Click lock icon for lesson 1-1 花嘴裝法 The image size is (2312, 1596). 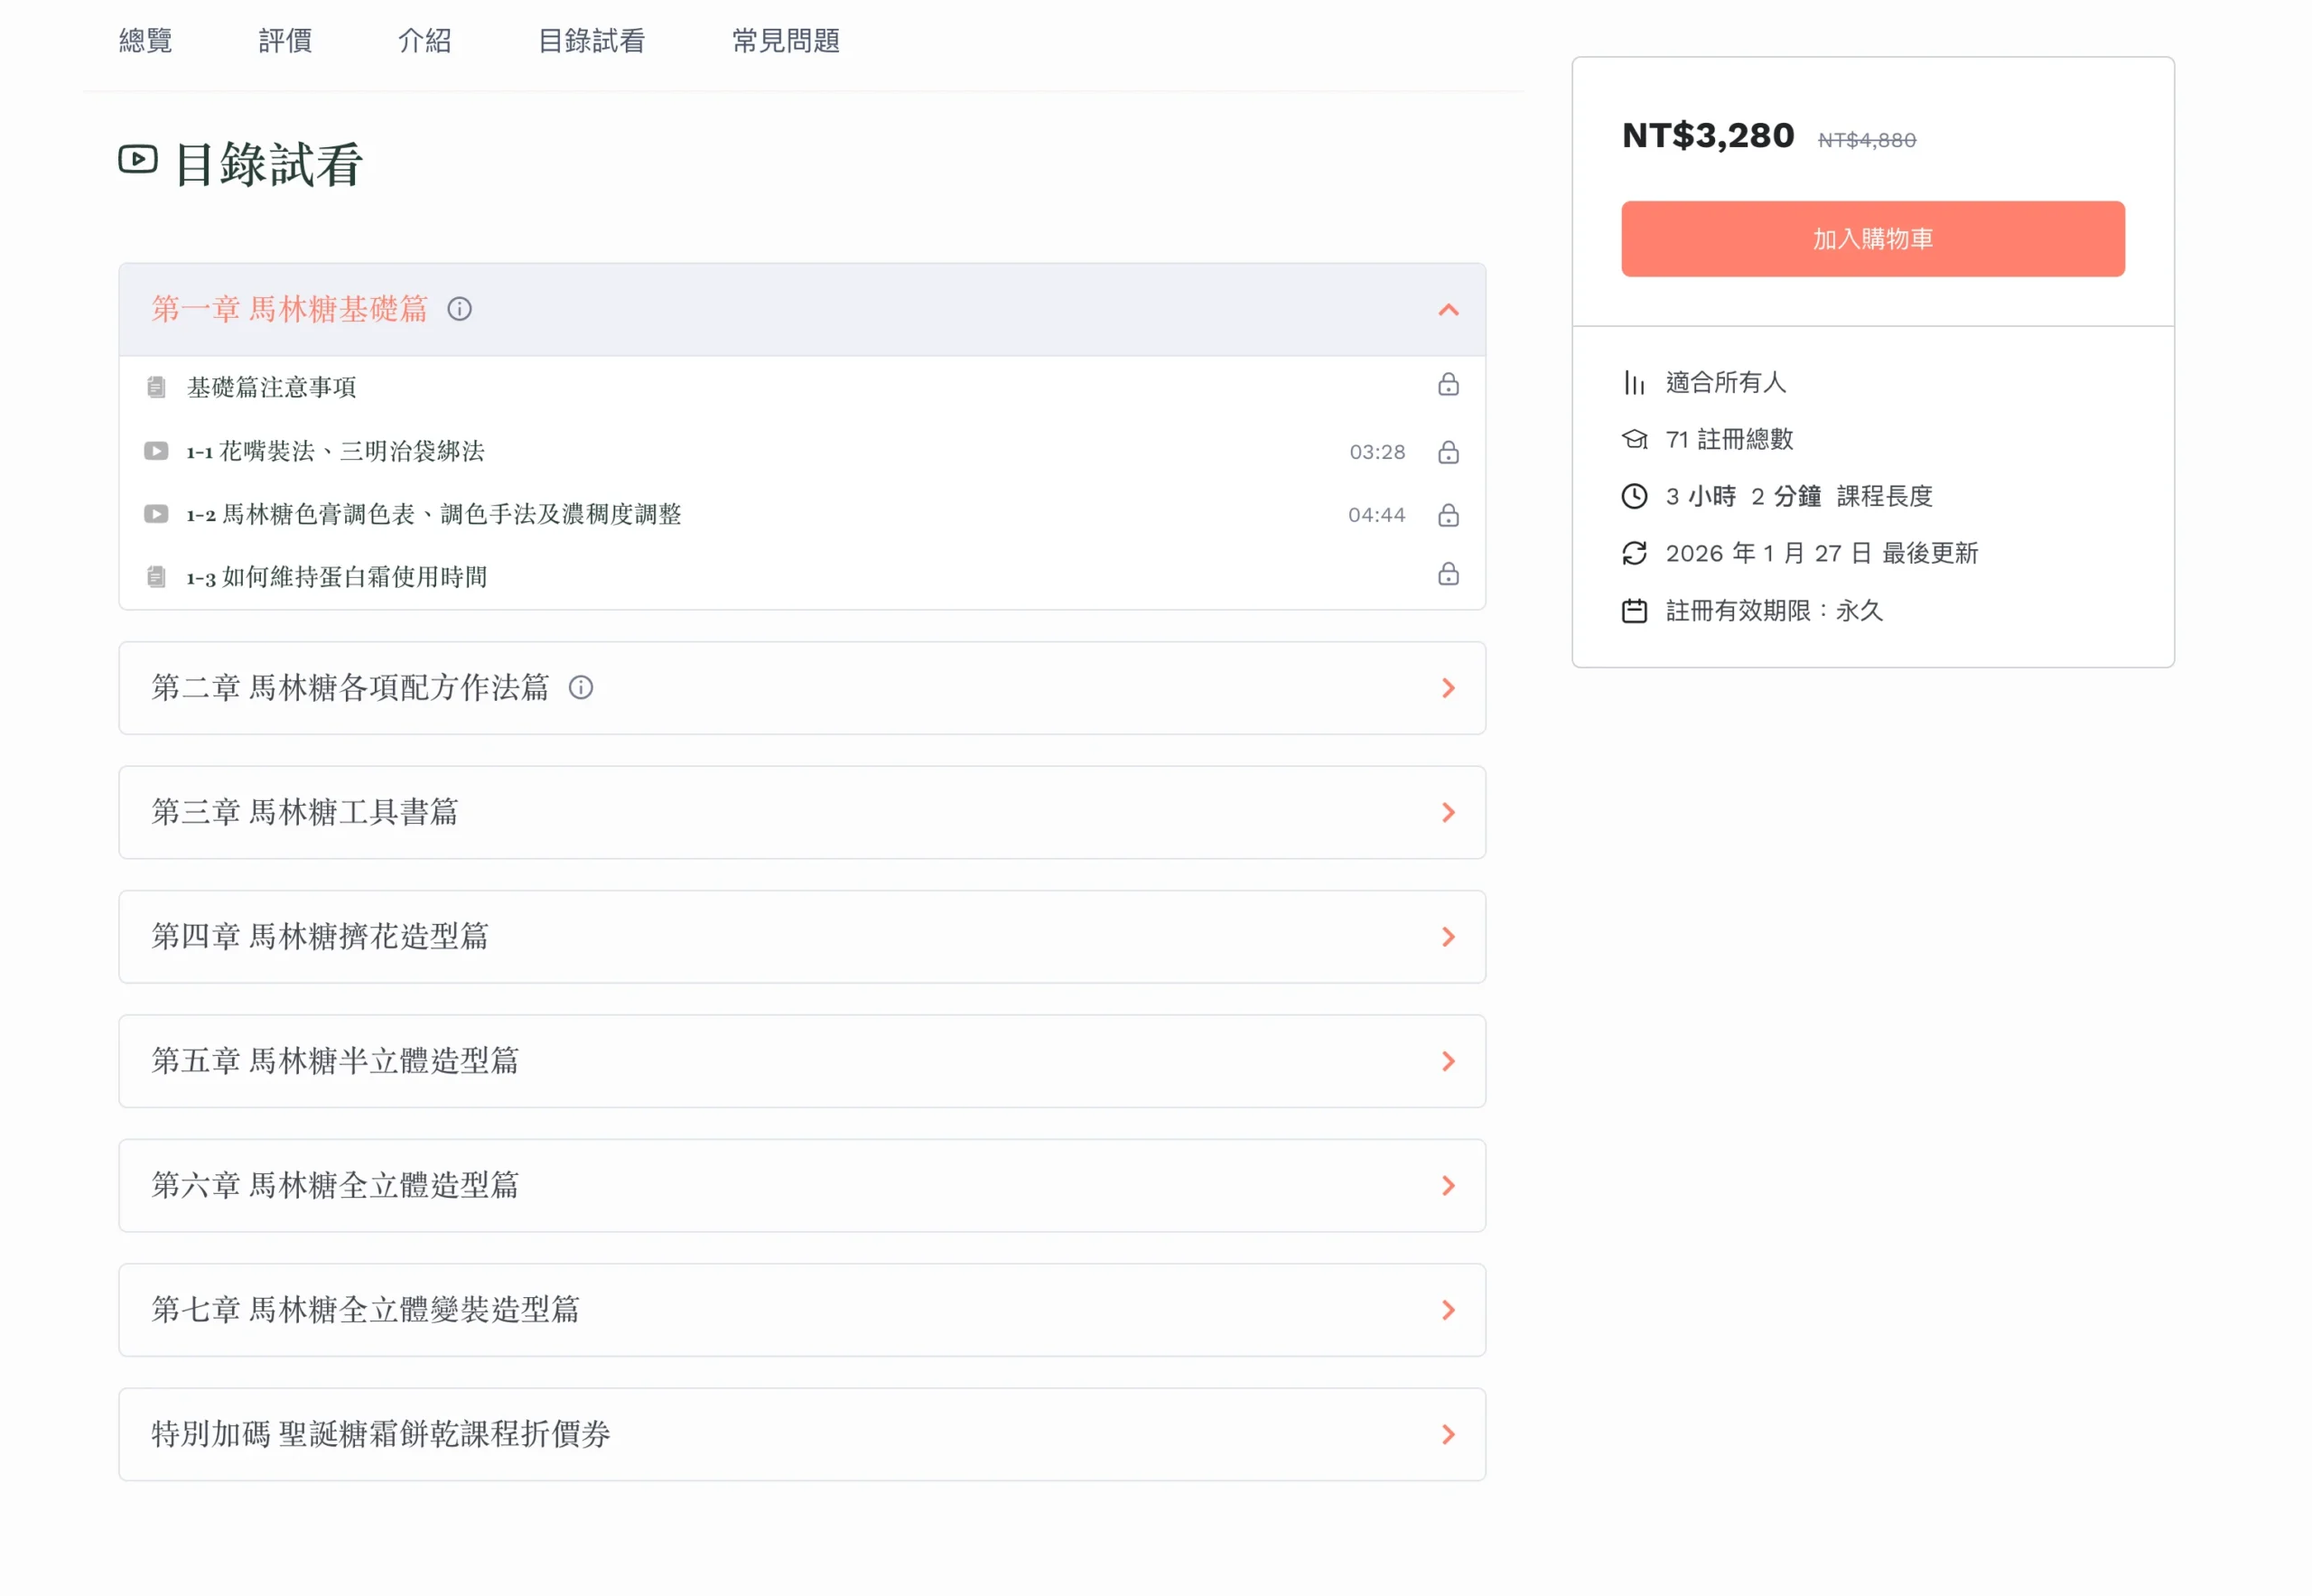click(x=1448, y=452)
